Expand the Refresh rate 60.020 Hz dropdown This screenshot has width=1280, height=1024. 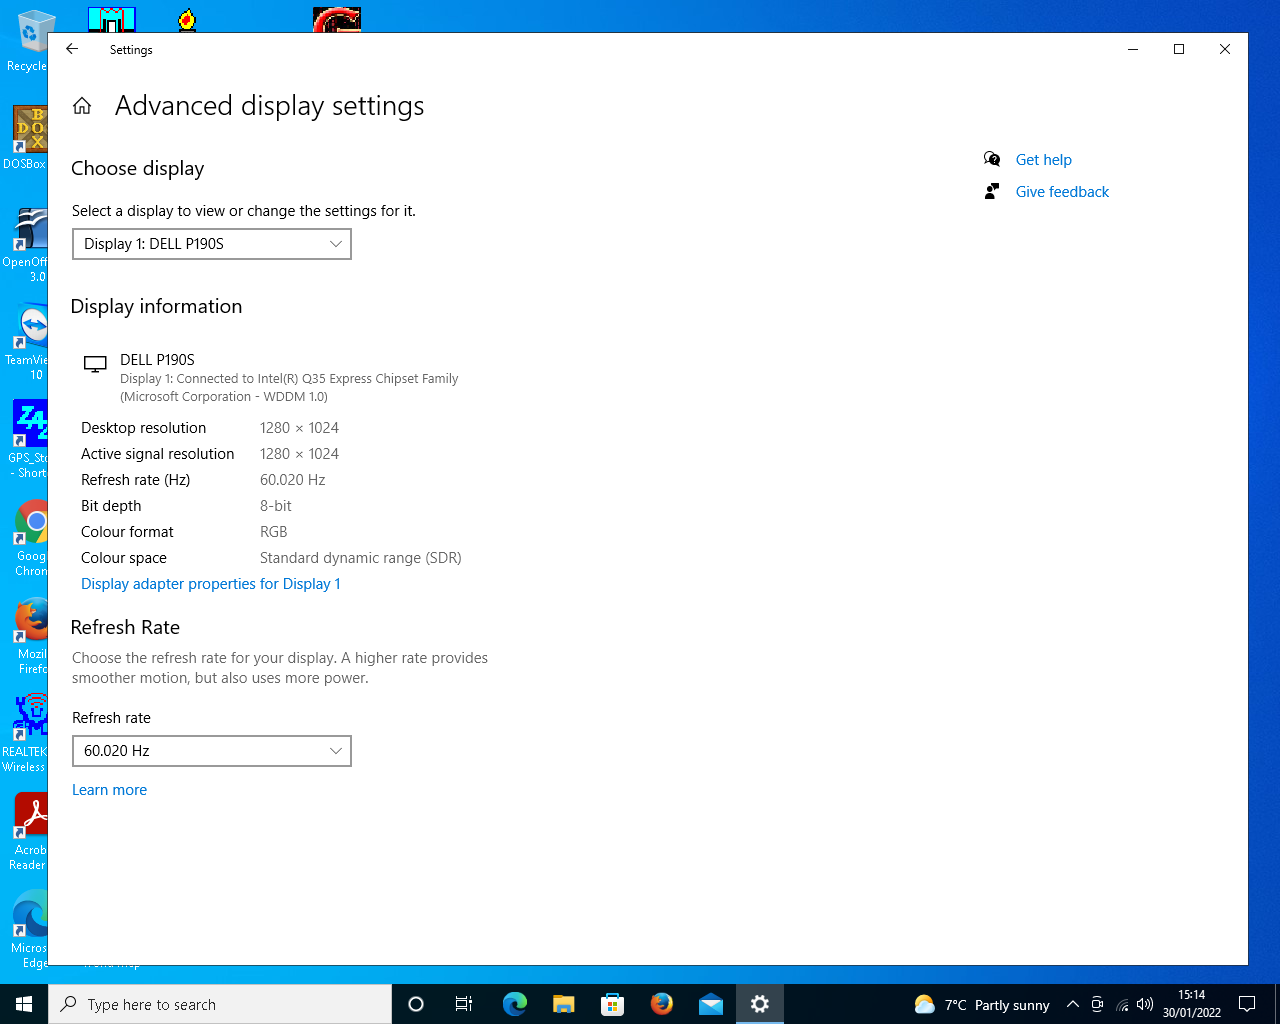[x=212, y=751]
